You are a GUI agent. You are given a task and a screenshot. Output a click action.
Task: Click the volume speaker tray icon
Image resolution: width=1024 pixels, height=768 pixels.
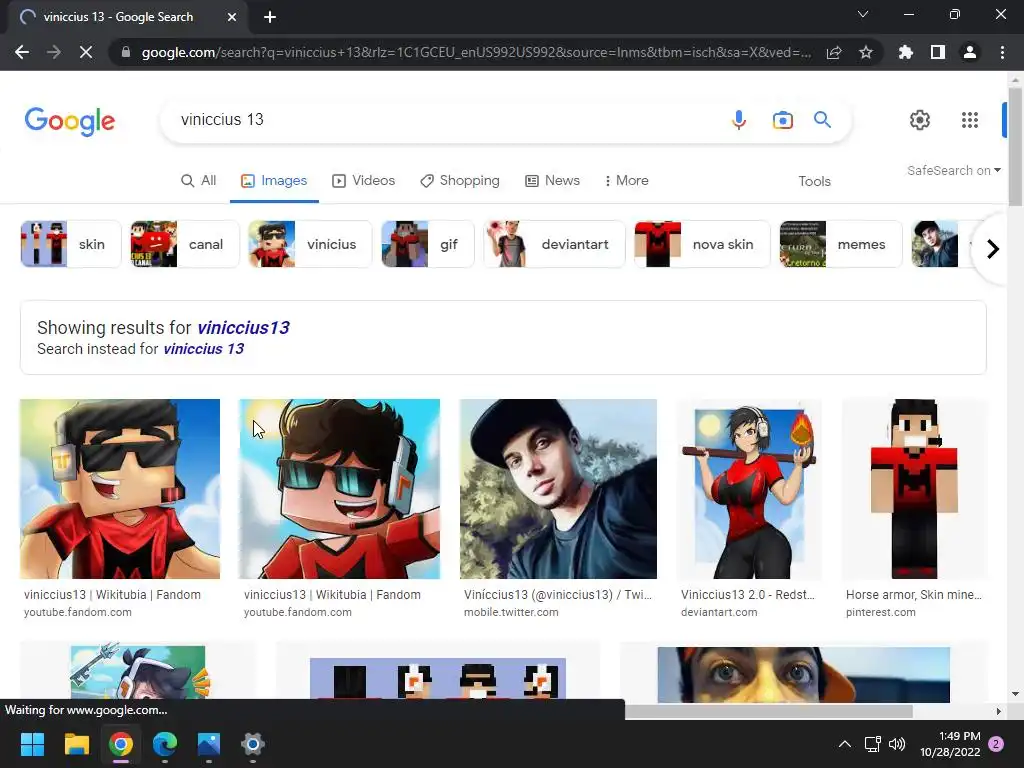pyautogui.click(x=897, y=744)
